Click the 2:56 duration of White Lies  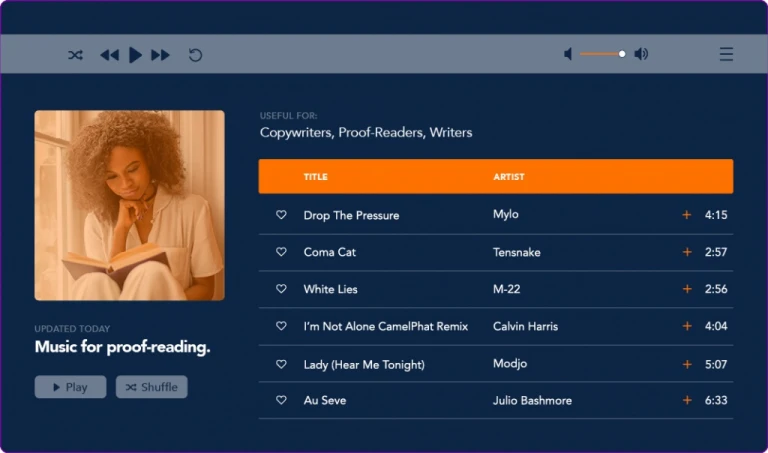tap(716, 289)
